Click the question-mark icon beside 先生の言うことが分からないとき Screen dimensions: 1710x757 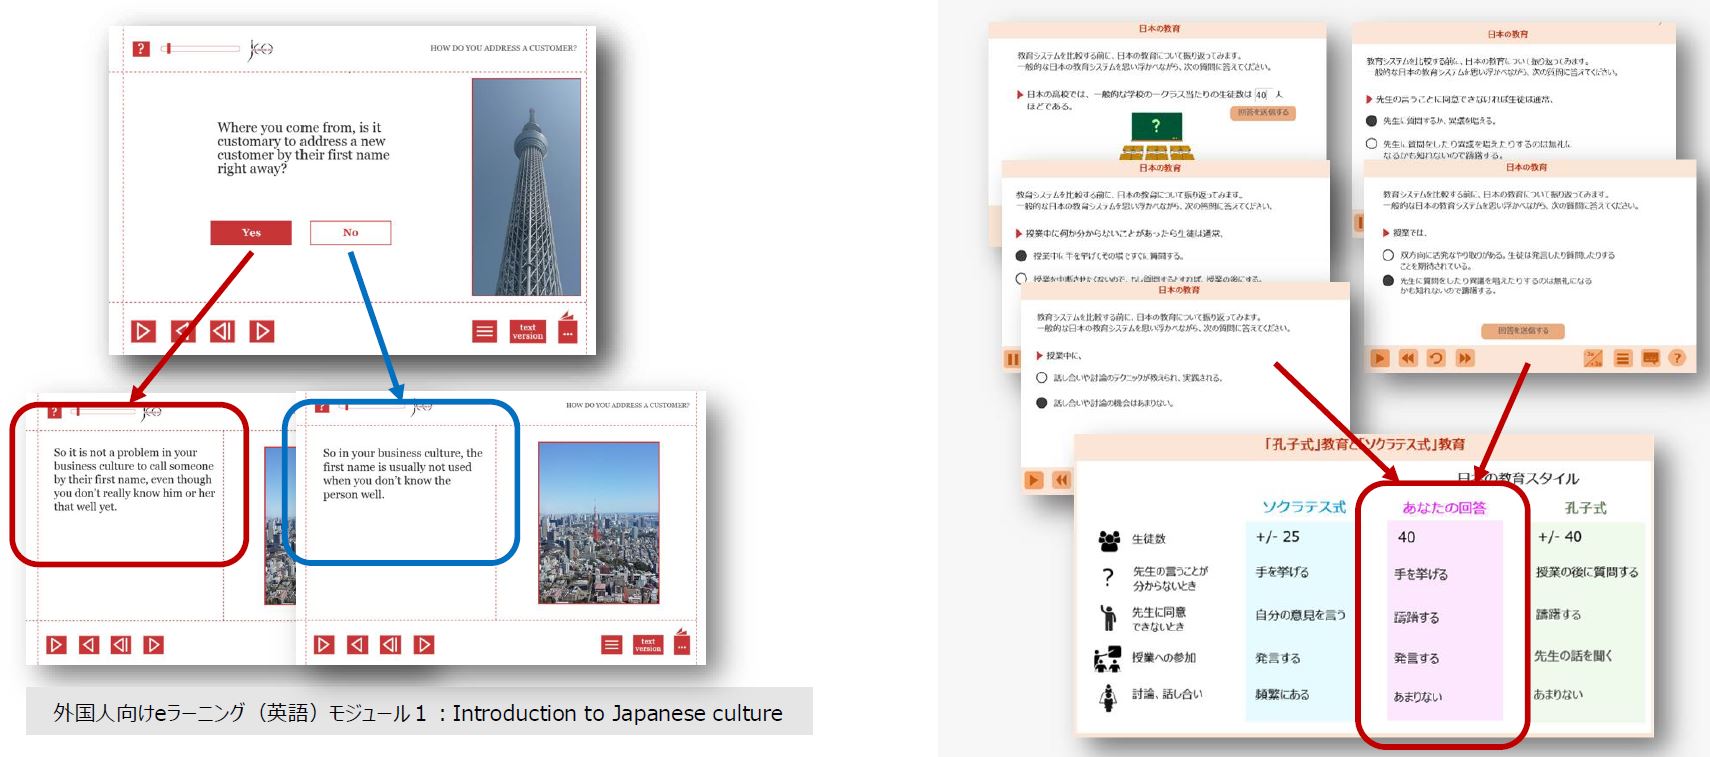coord(1107,577)
